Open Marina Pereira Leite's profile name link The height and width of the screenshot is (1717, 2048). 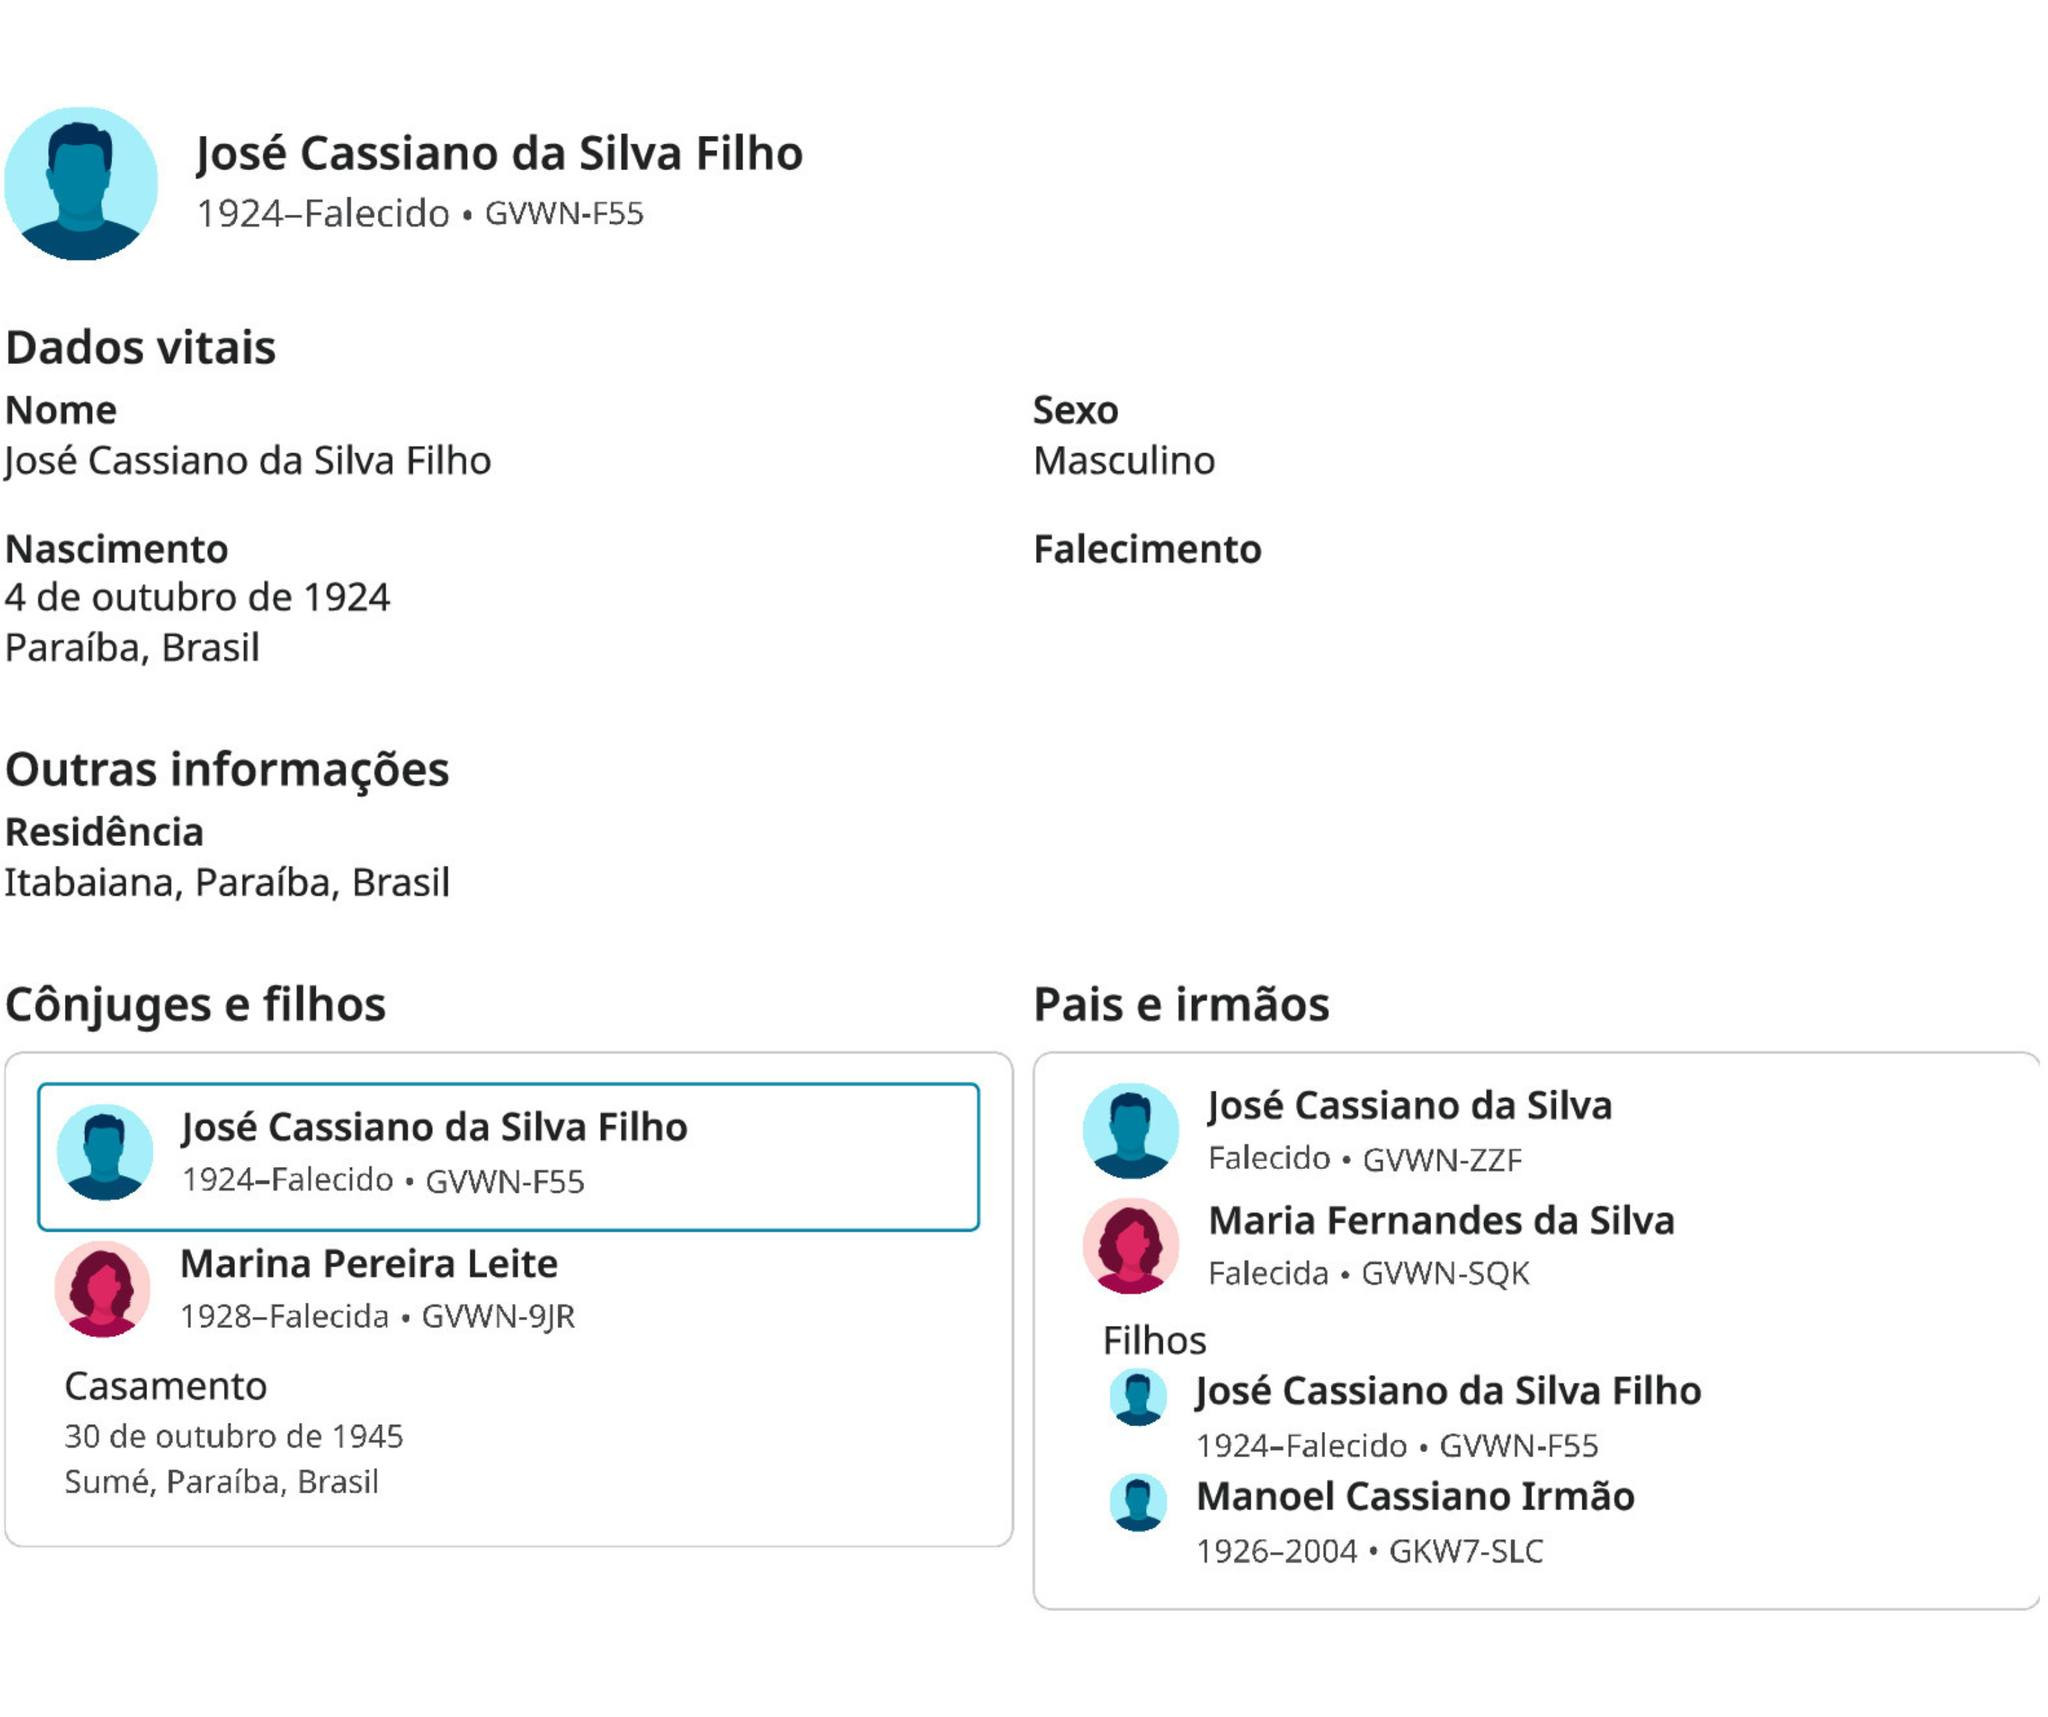(369, 1264)
